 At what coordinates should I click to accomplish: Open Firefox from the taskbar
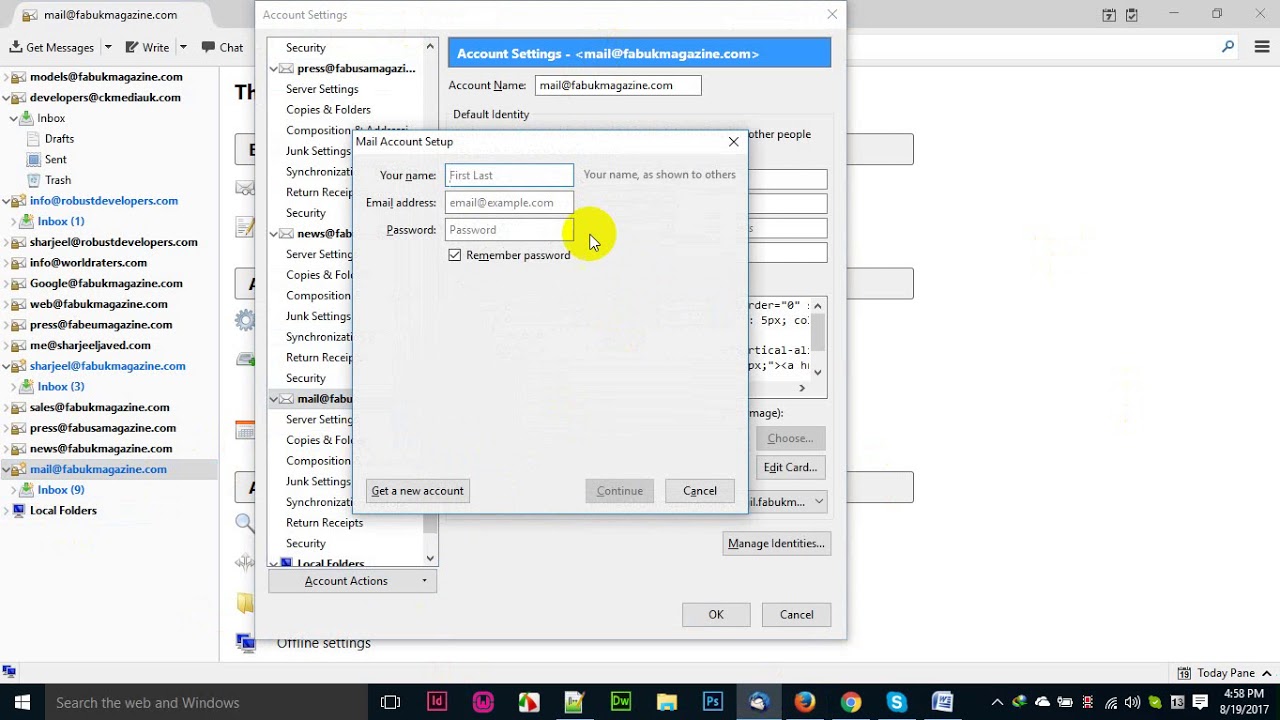click(x=805, y=702)
